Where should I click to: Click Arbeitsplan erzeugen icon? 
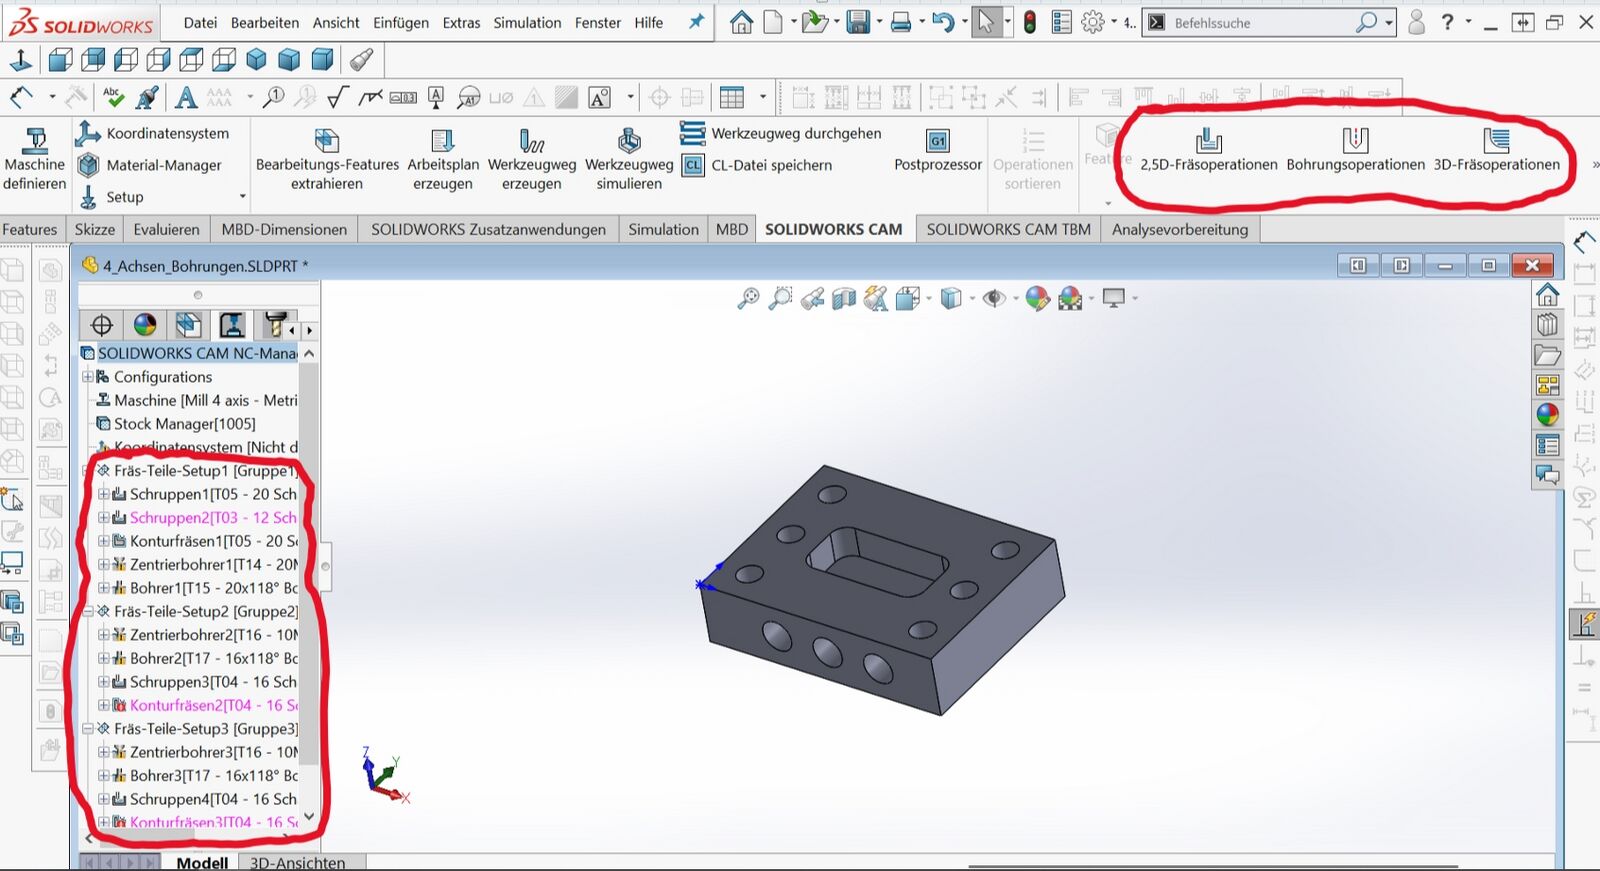[x=443, y=141]
